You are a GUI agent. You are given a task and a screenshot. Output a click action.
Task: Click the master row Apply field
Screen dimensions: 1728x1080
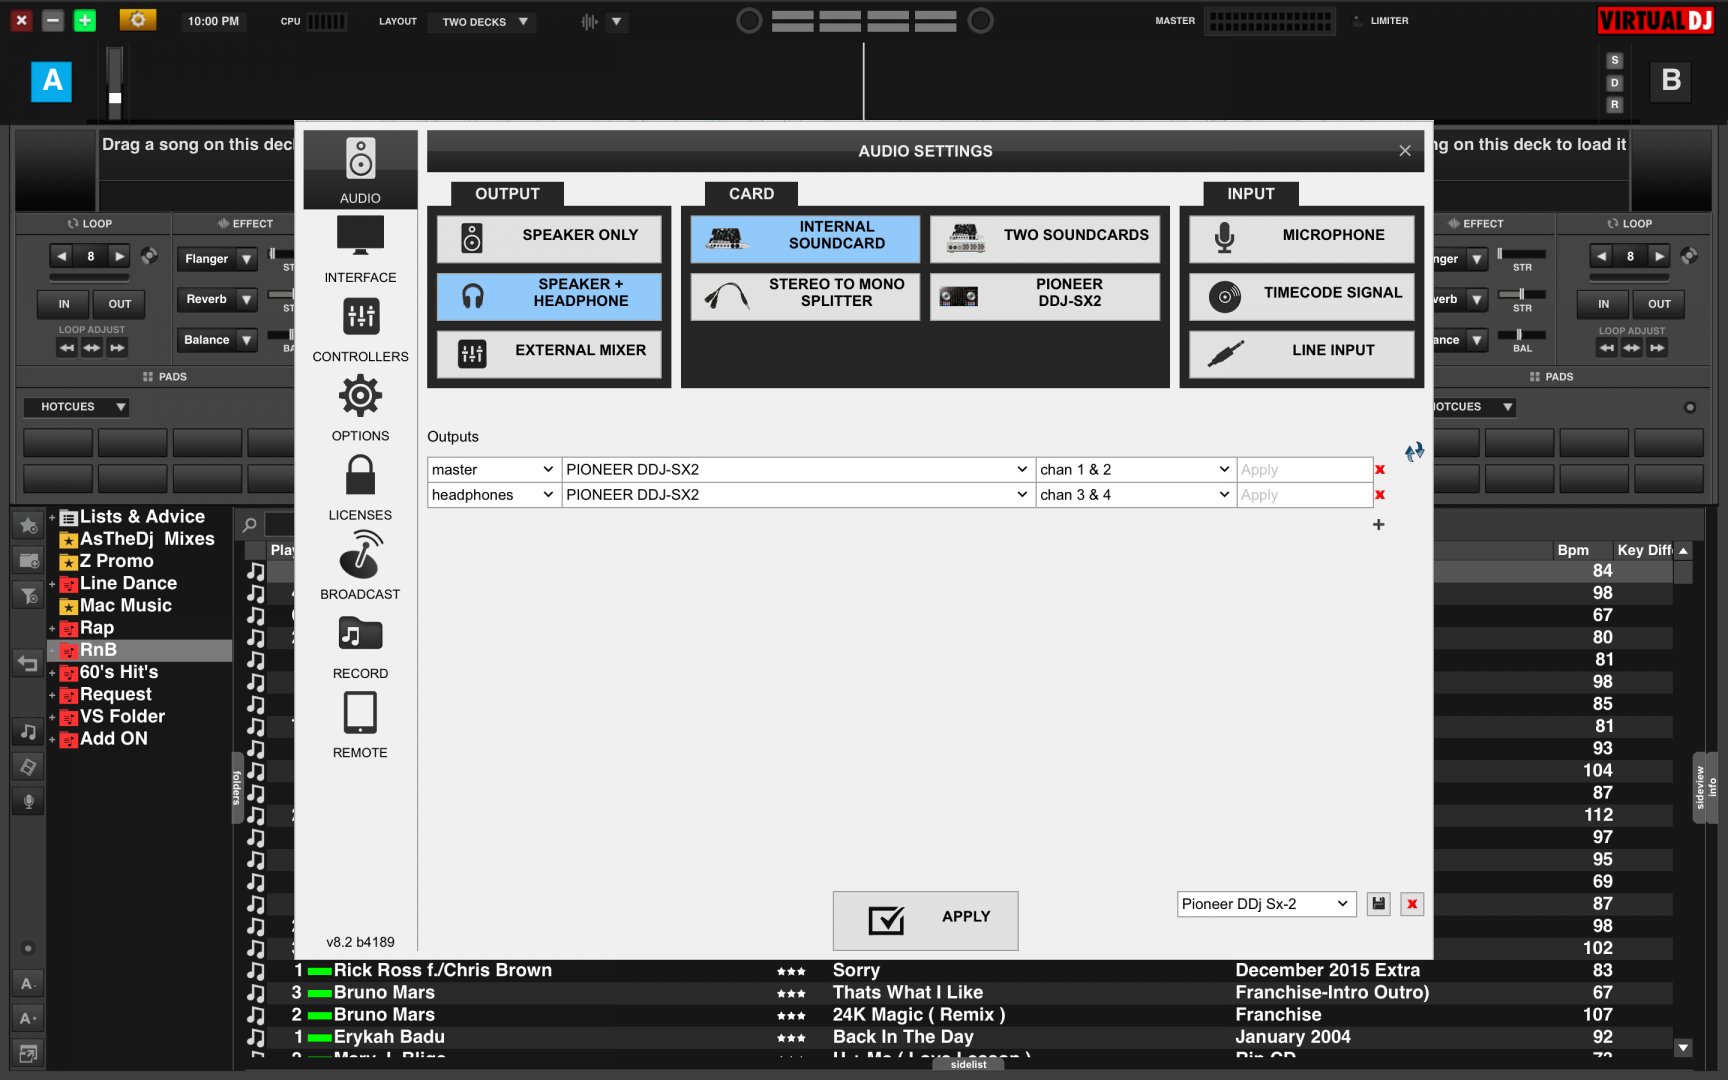click(1304, 470)
